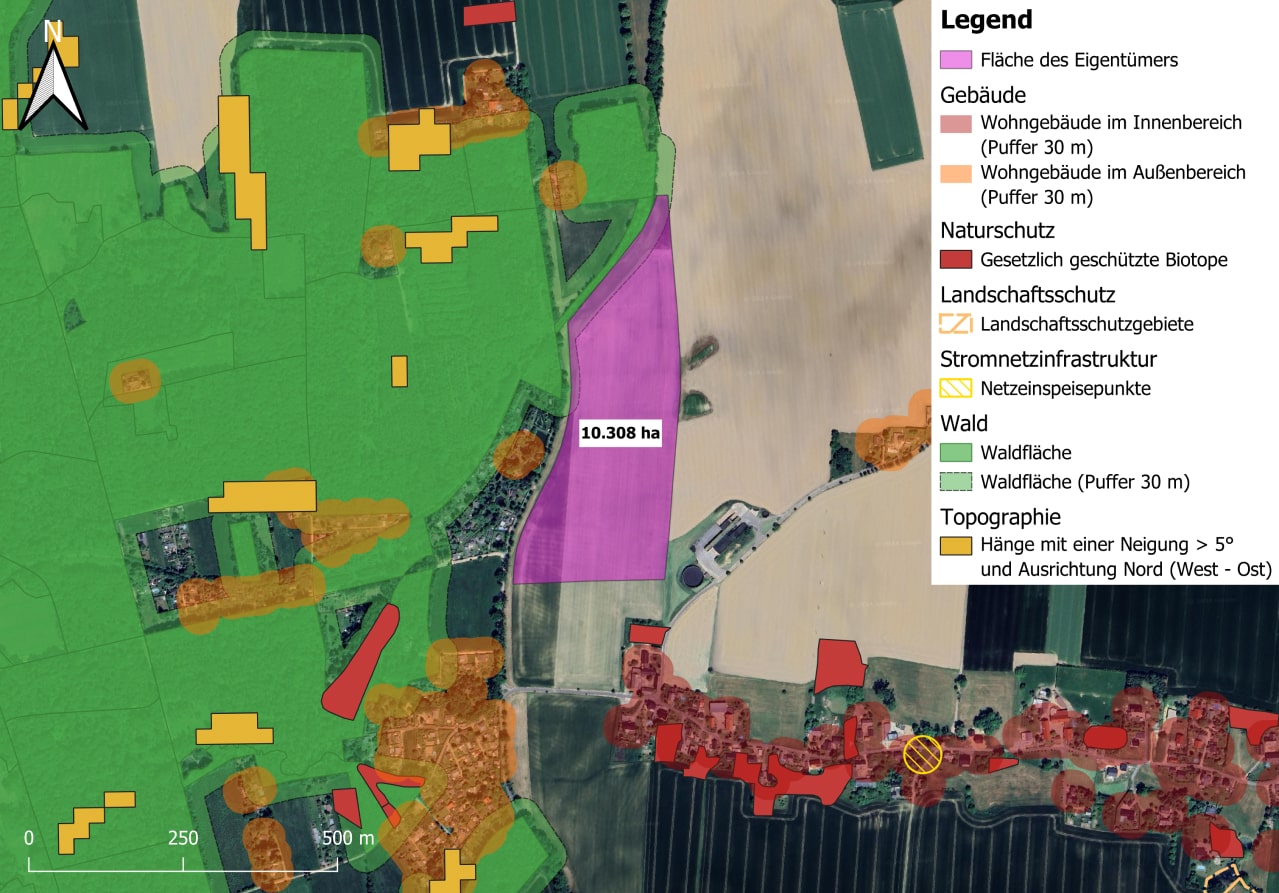Click the red Gesetzlich geschützte Biotope swatch
Screen dimensions: 1279x893
tap(956, 260)
